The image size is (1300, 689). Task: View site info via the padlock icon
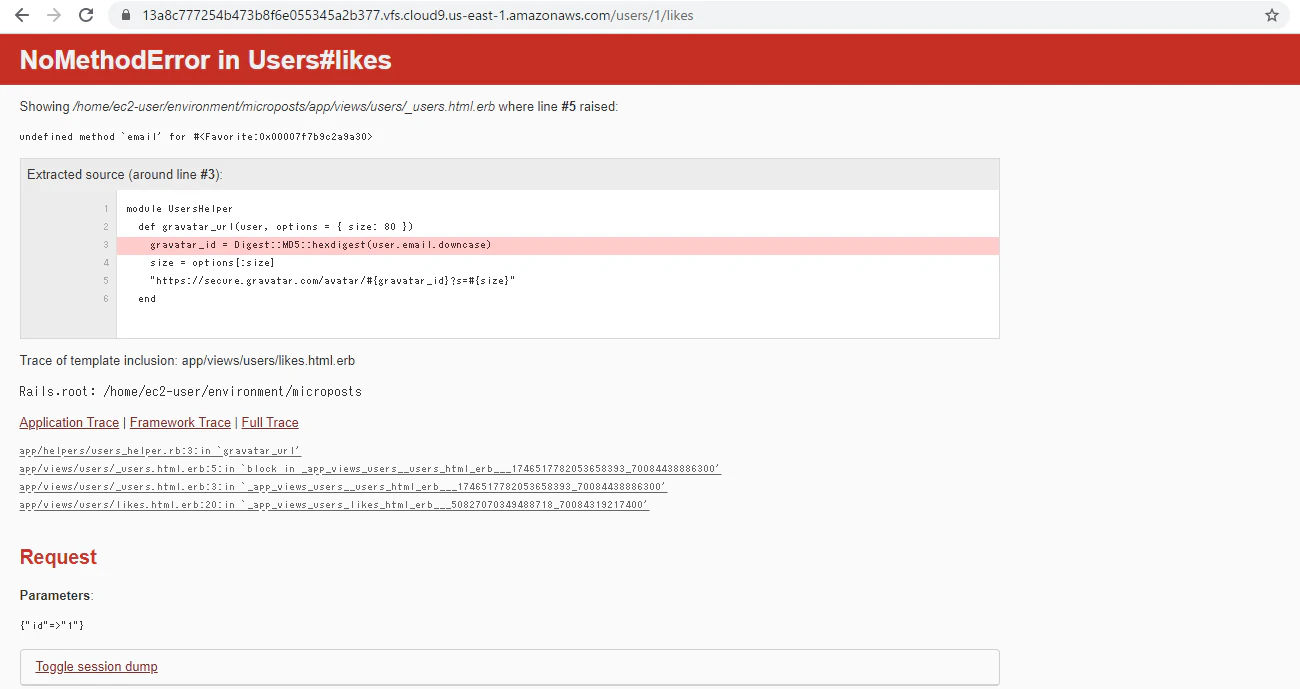pyautogui.click(x=126, y=15)
